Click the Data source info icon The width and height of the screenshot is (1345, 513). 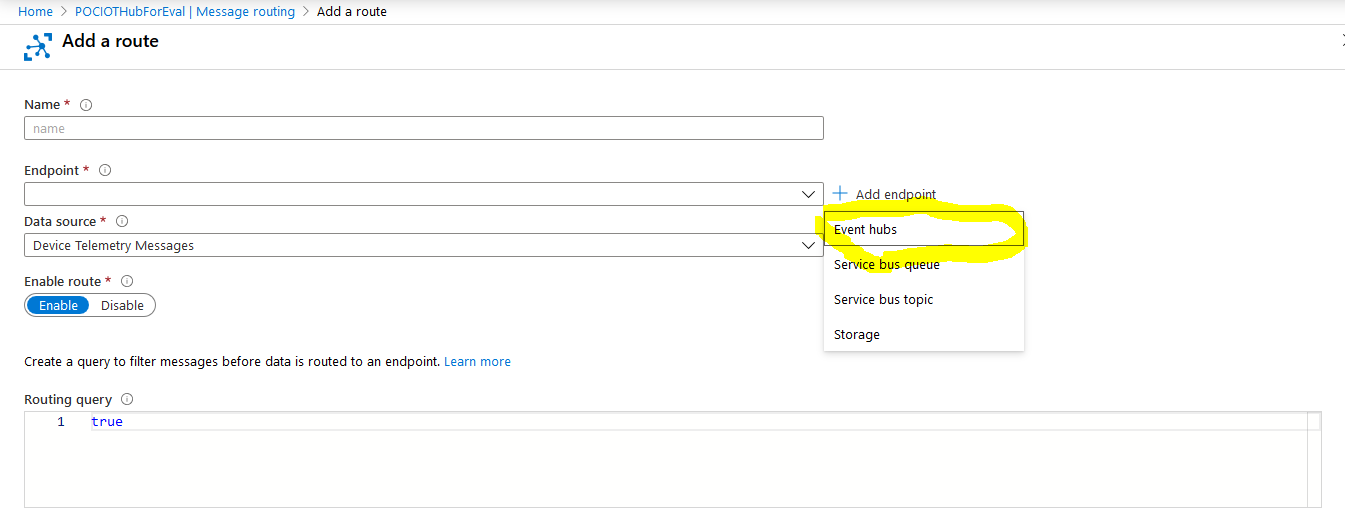(x=122, y=222)
